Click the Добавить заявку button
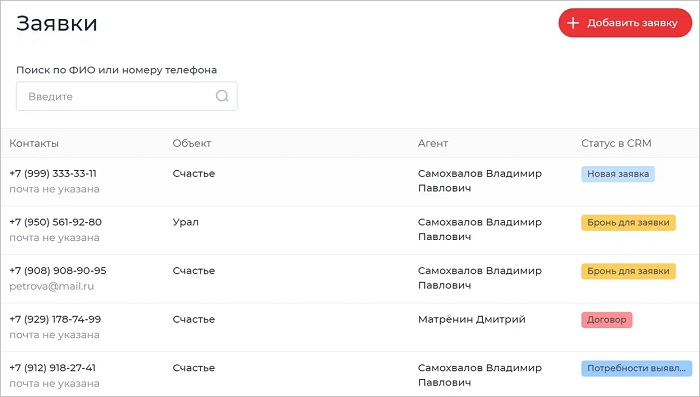The image size is (700, 397). point(625,23)
